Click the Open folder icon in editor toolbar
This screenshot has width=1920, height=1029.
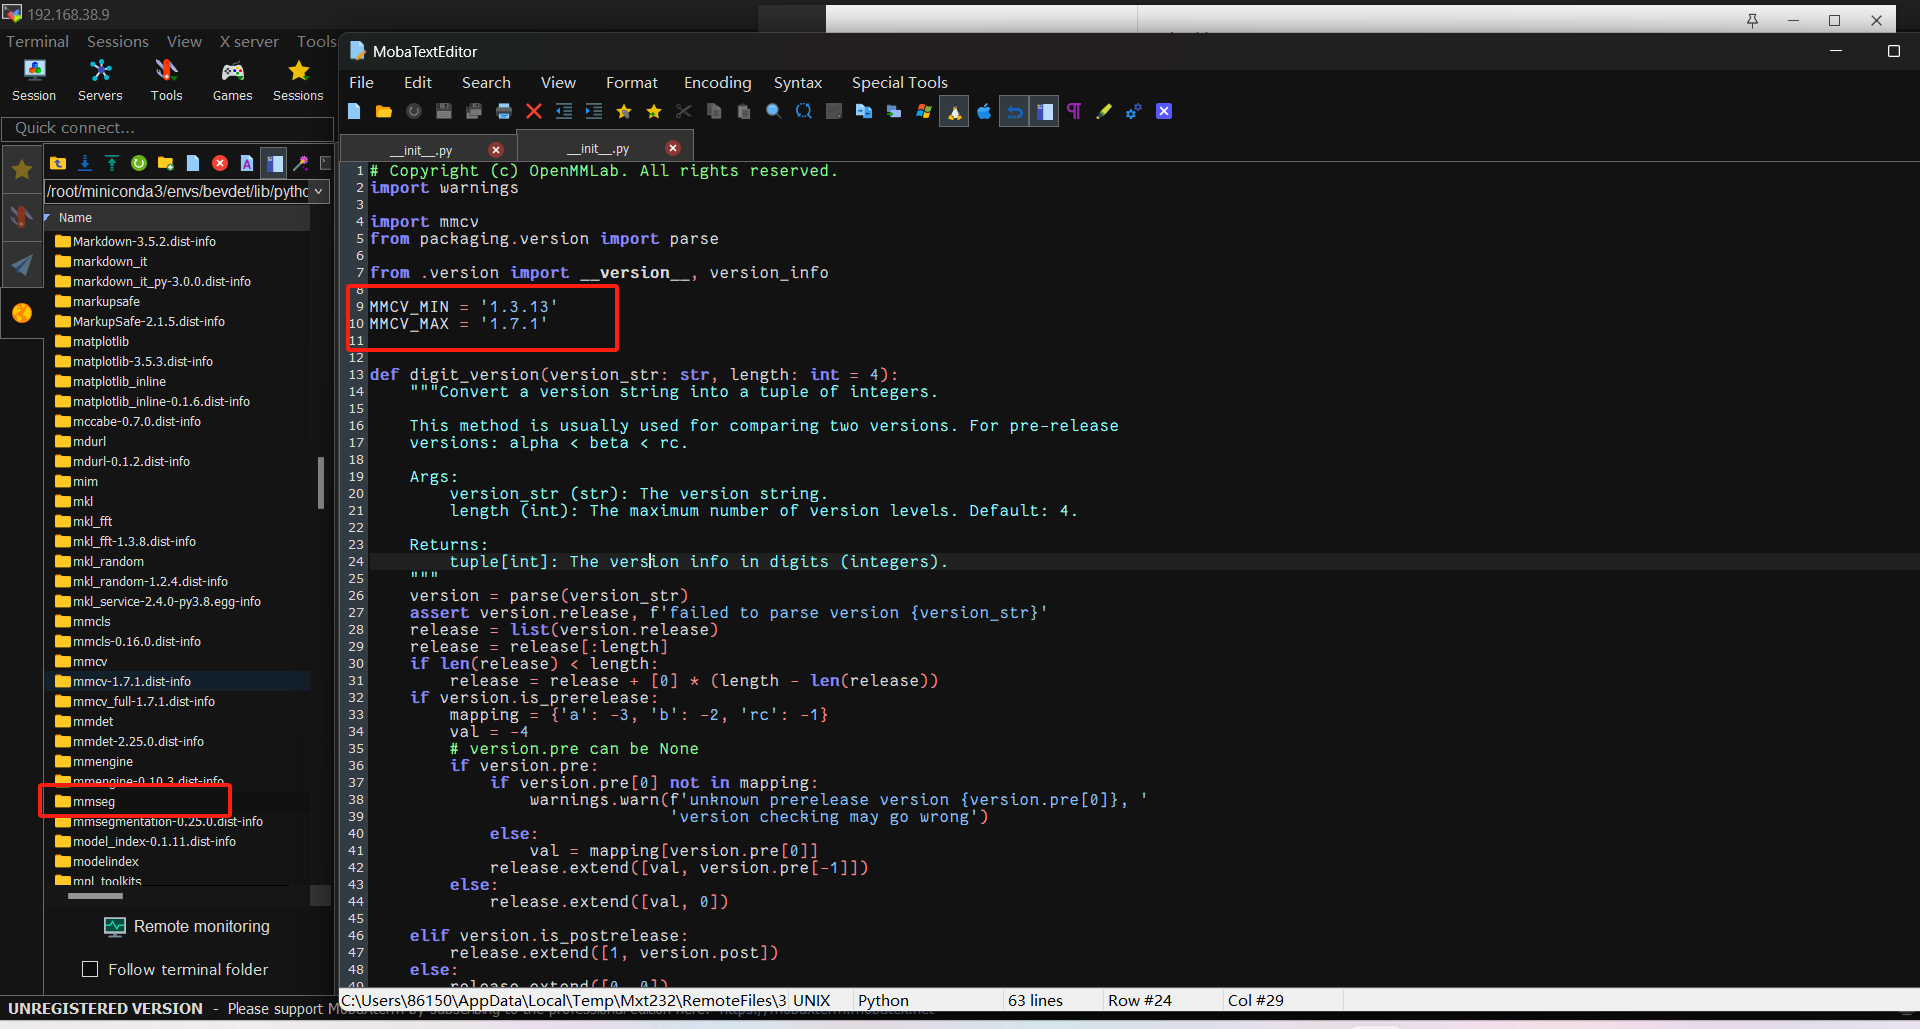(x=384, y=112)
